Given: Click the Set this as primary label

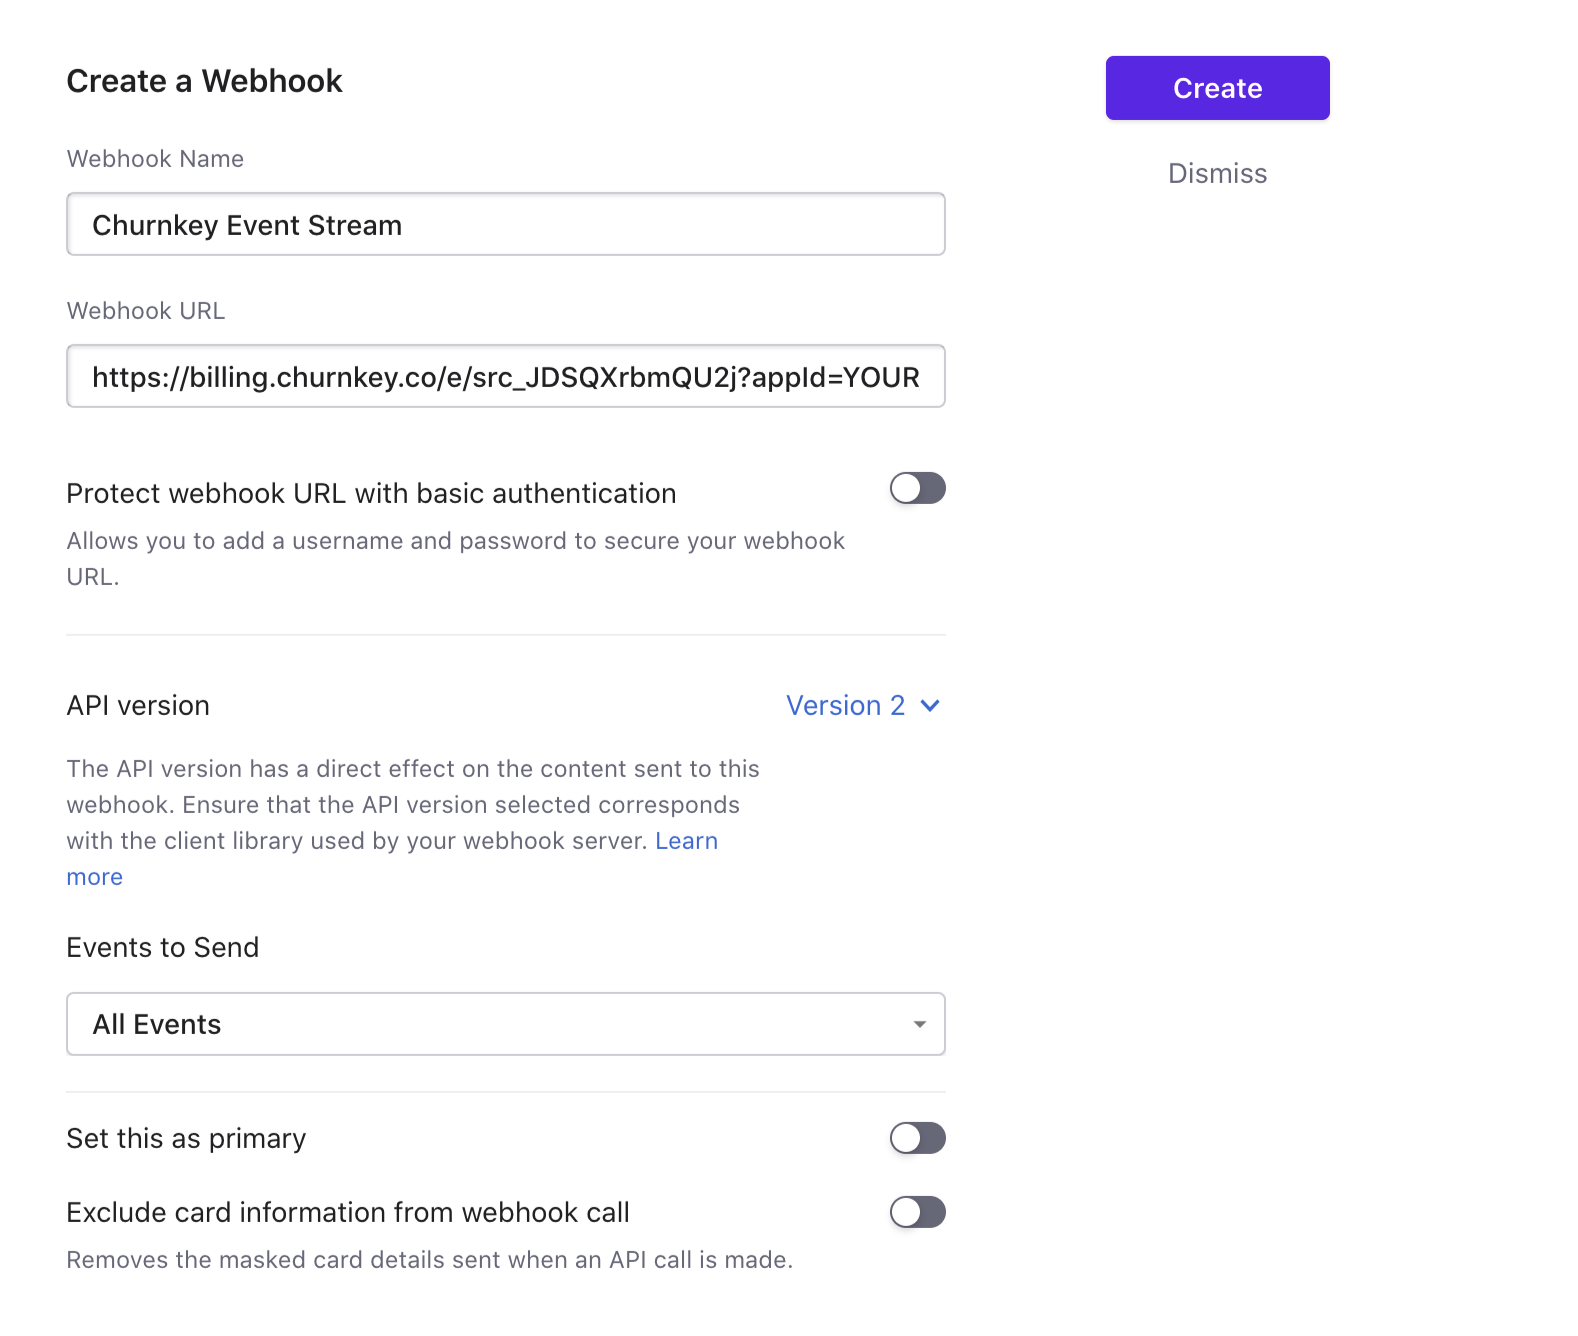Looking at the screenshot, I should 186,1139.
